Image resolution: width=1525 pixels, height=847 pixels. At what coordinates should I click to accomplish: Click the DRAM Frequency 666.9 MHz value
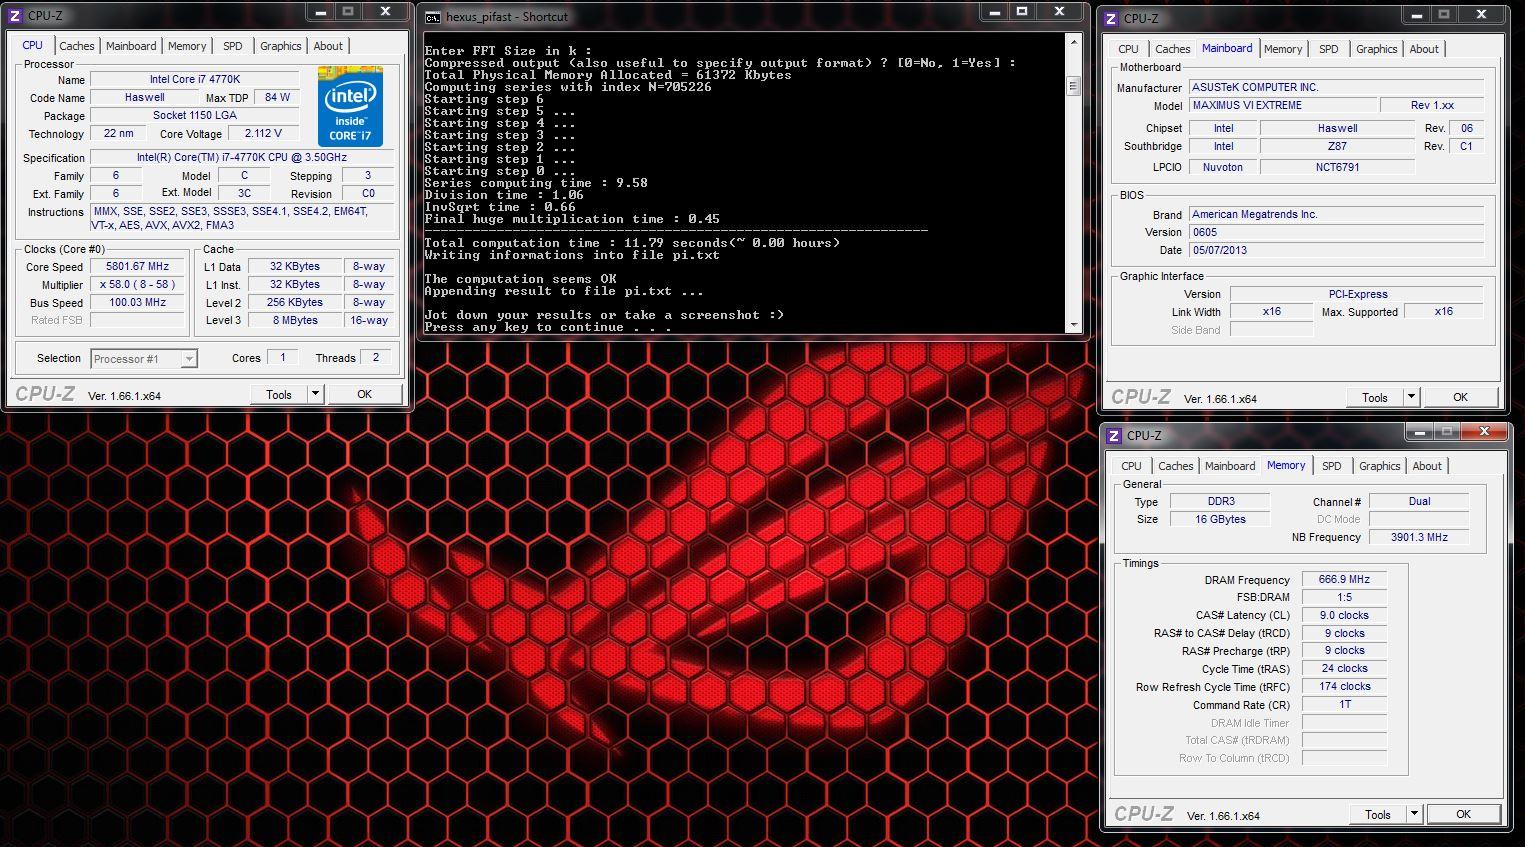pos(1344,580)
